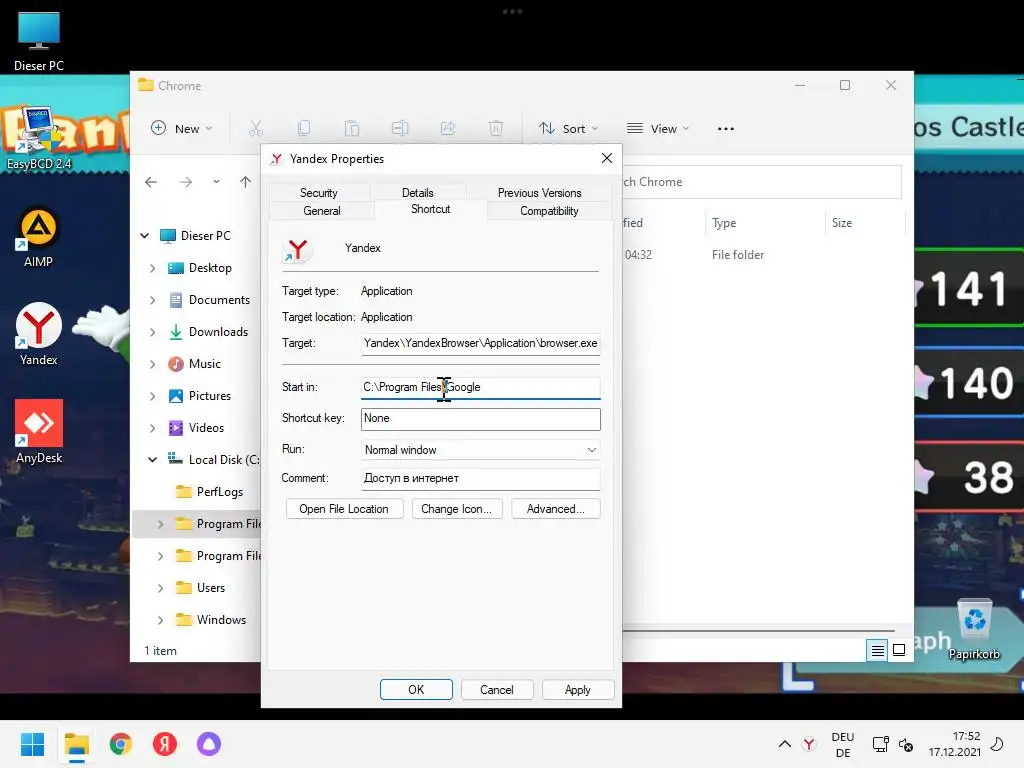Switch to the Previous Versions tab
The height and width of the screenshot is (768, 1024).
[x=539, y=193]
